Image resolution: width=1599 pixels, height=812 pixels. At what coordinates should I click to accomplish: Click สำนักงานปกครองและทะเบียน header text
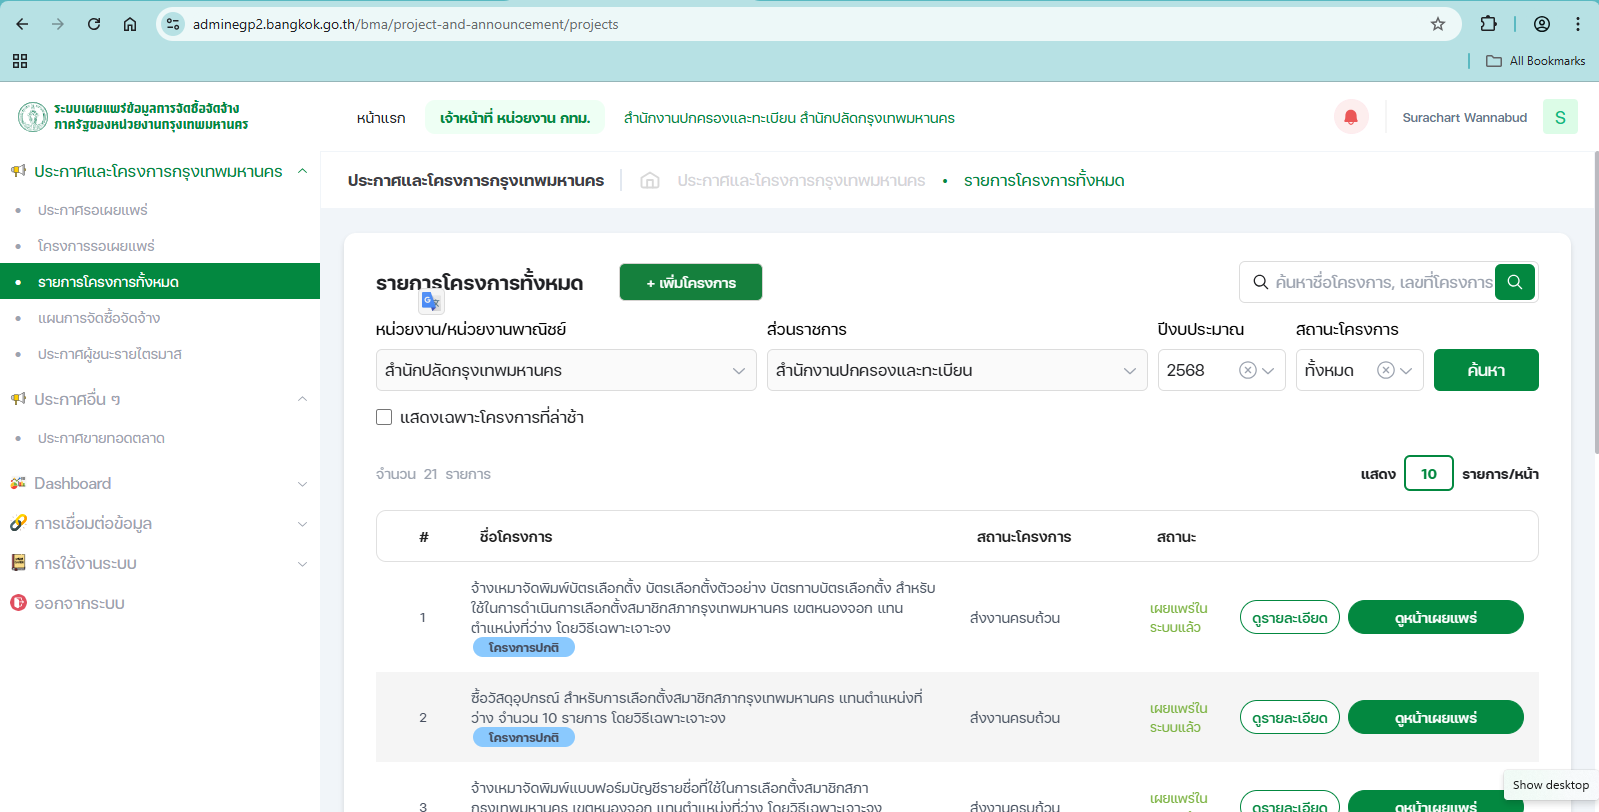click(789, 118)
